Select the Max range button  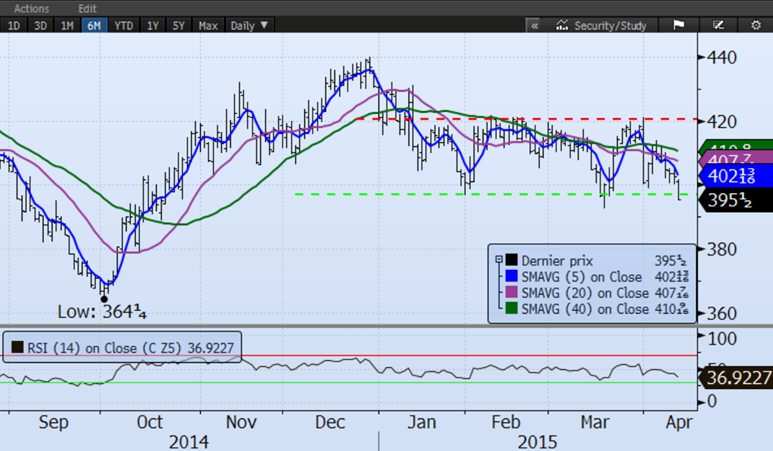[x=208, y=25]
